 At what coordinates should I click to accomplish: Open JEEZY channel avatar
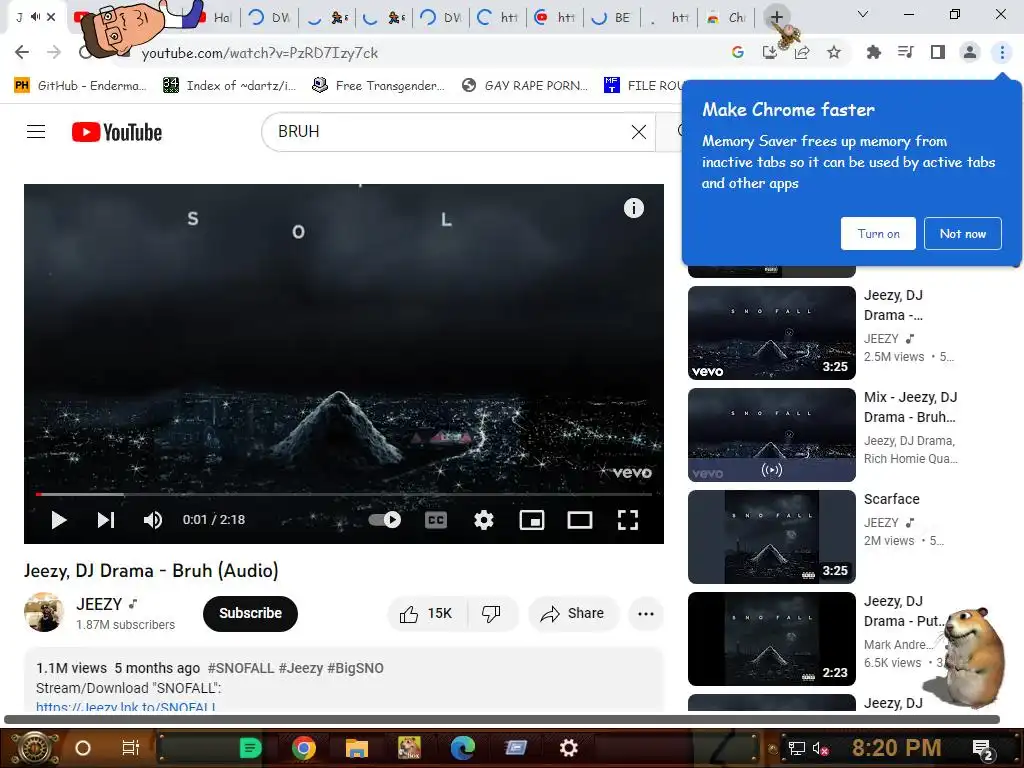(x=44, y=612)
